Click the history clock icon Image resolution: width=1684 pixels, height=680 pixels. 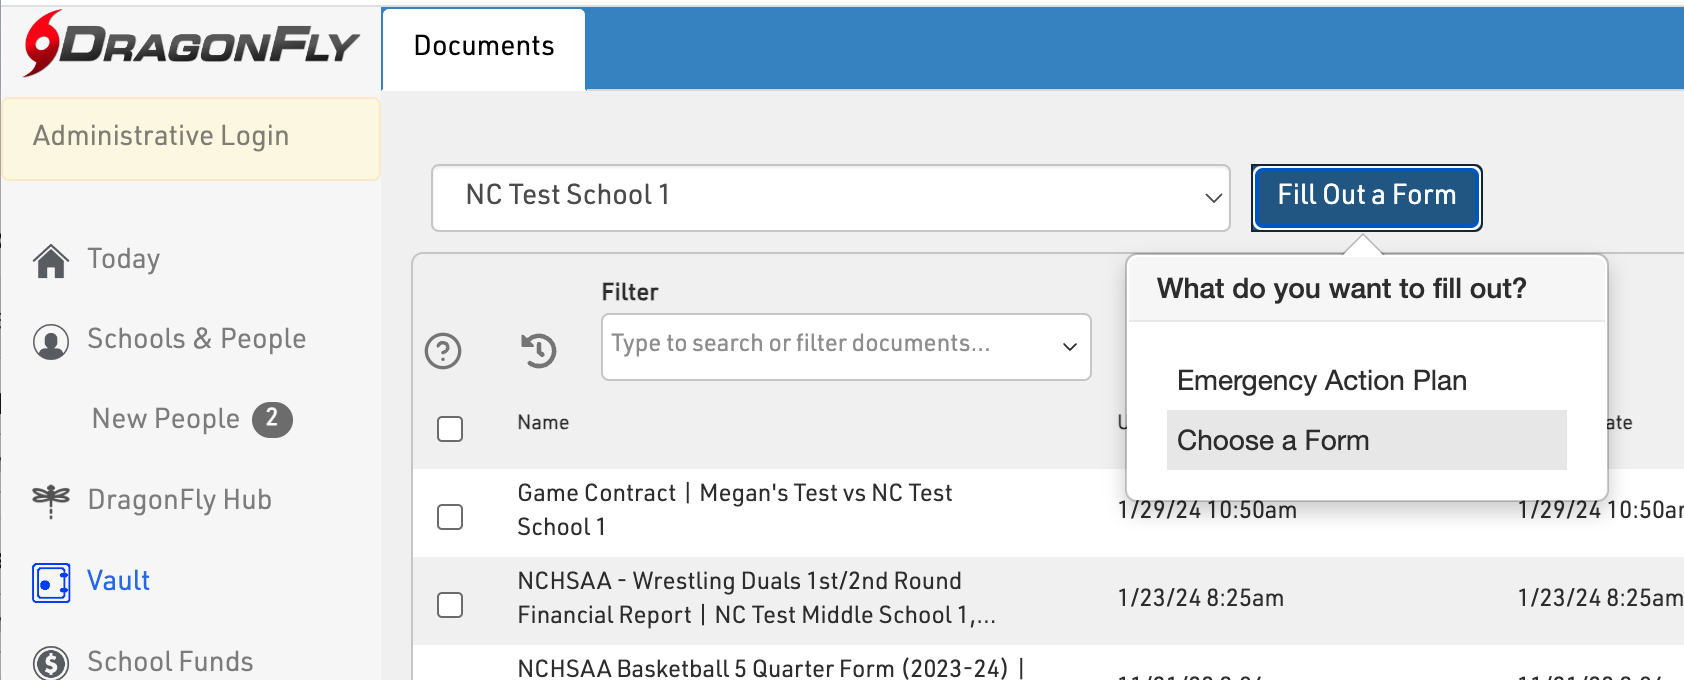(x=539, y=350)
